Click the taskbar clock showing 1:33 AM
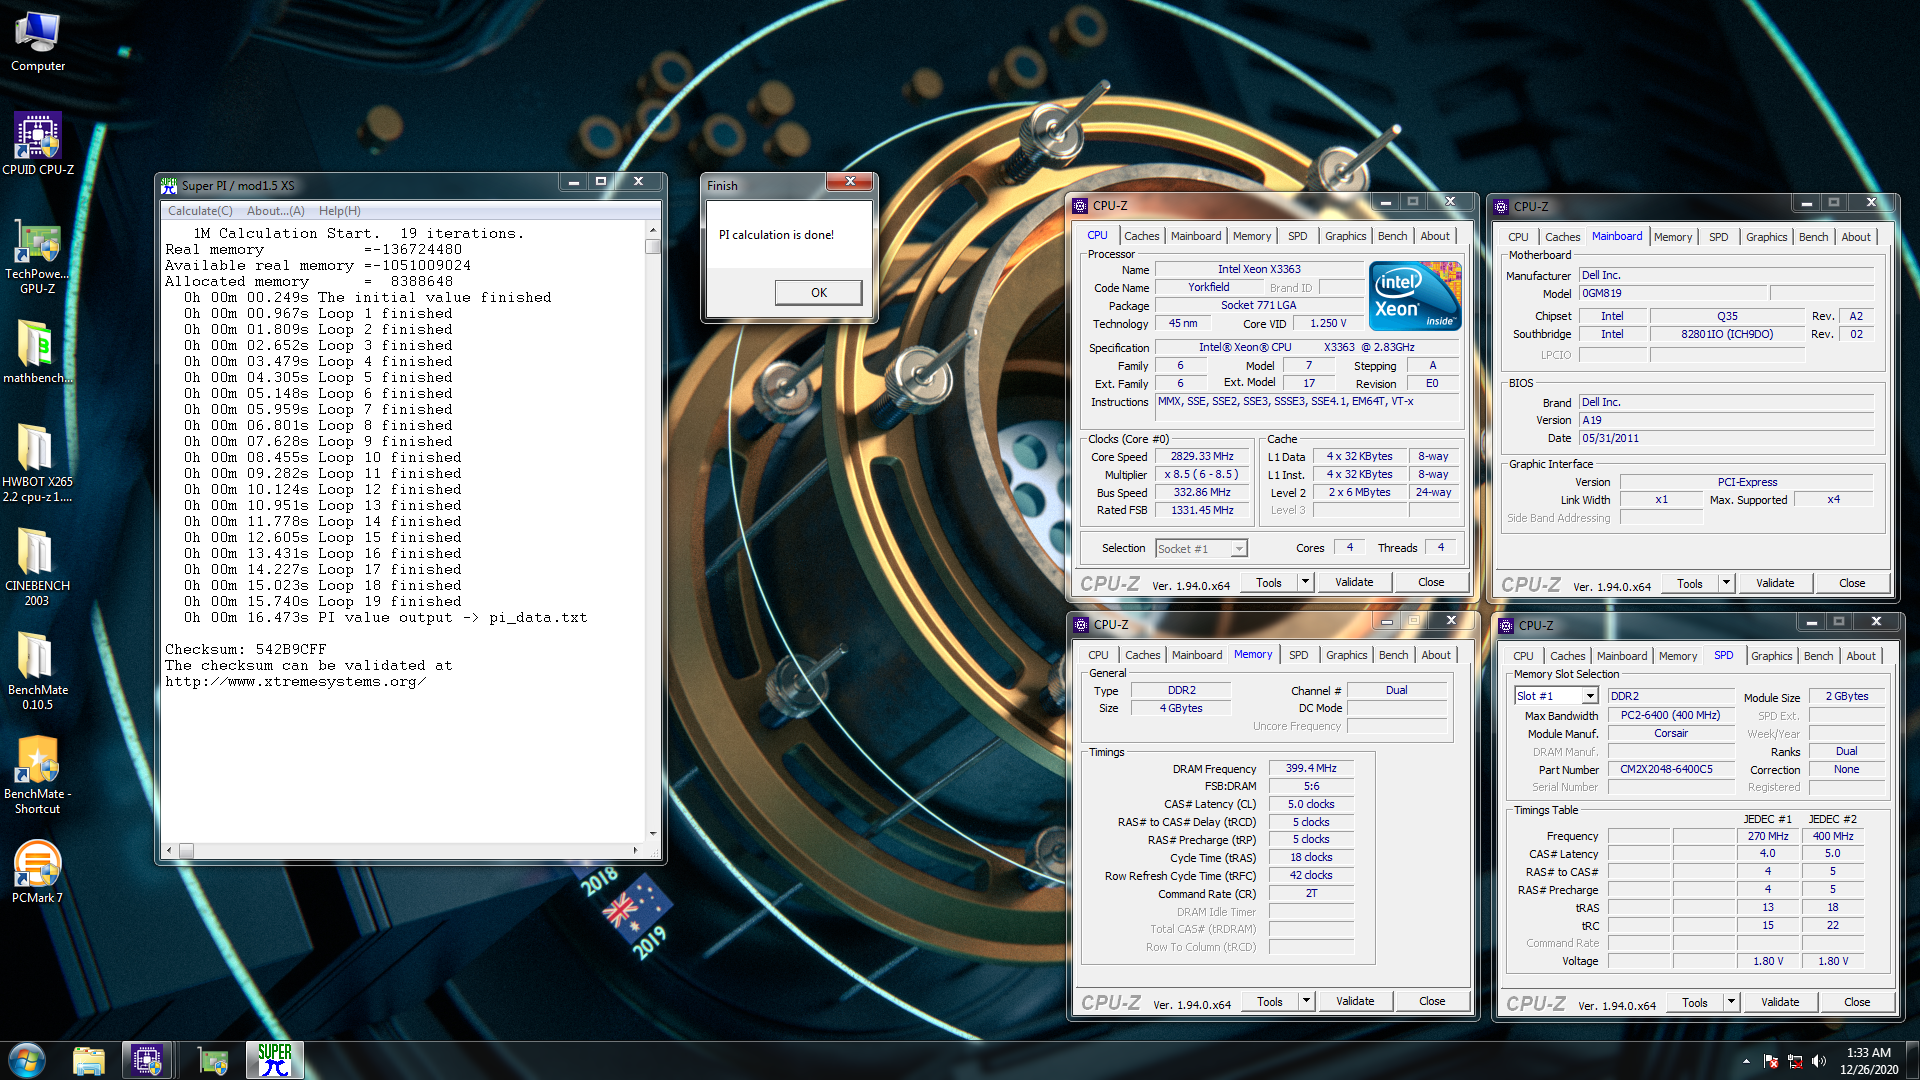The height and width of the screenshot is (1080, 1920). [x=1868, y=1052]
